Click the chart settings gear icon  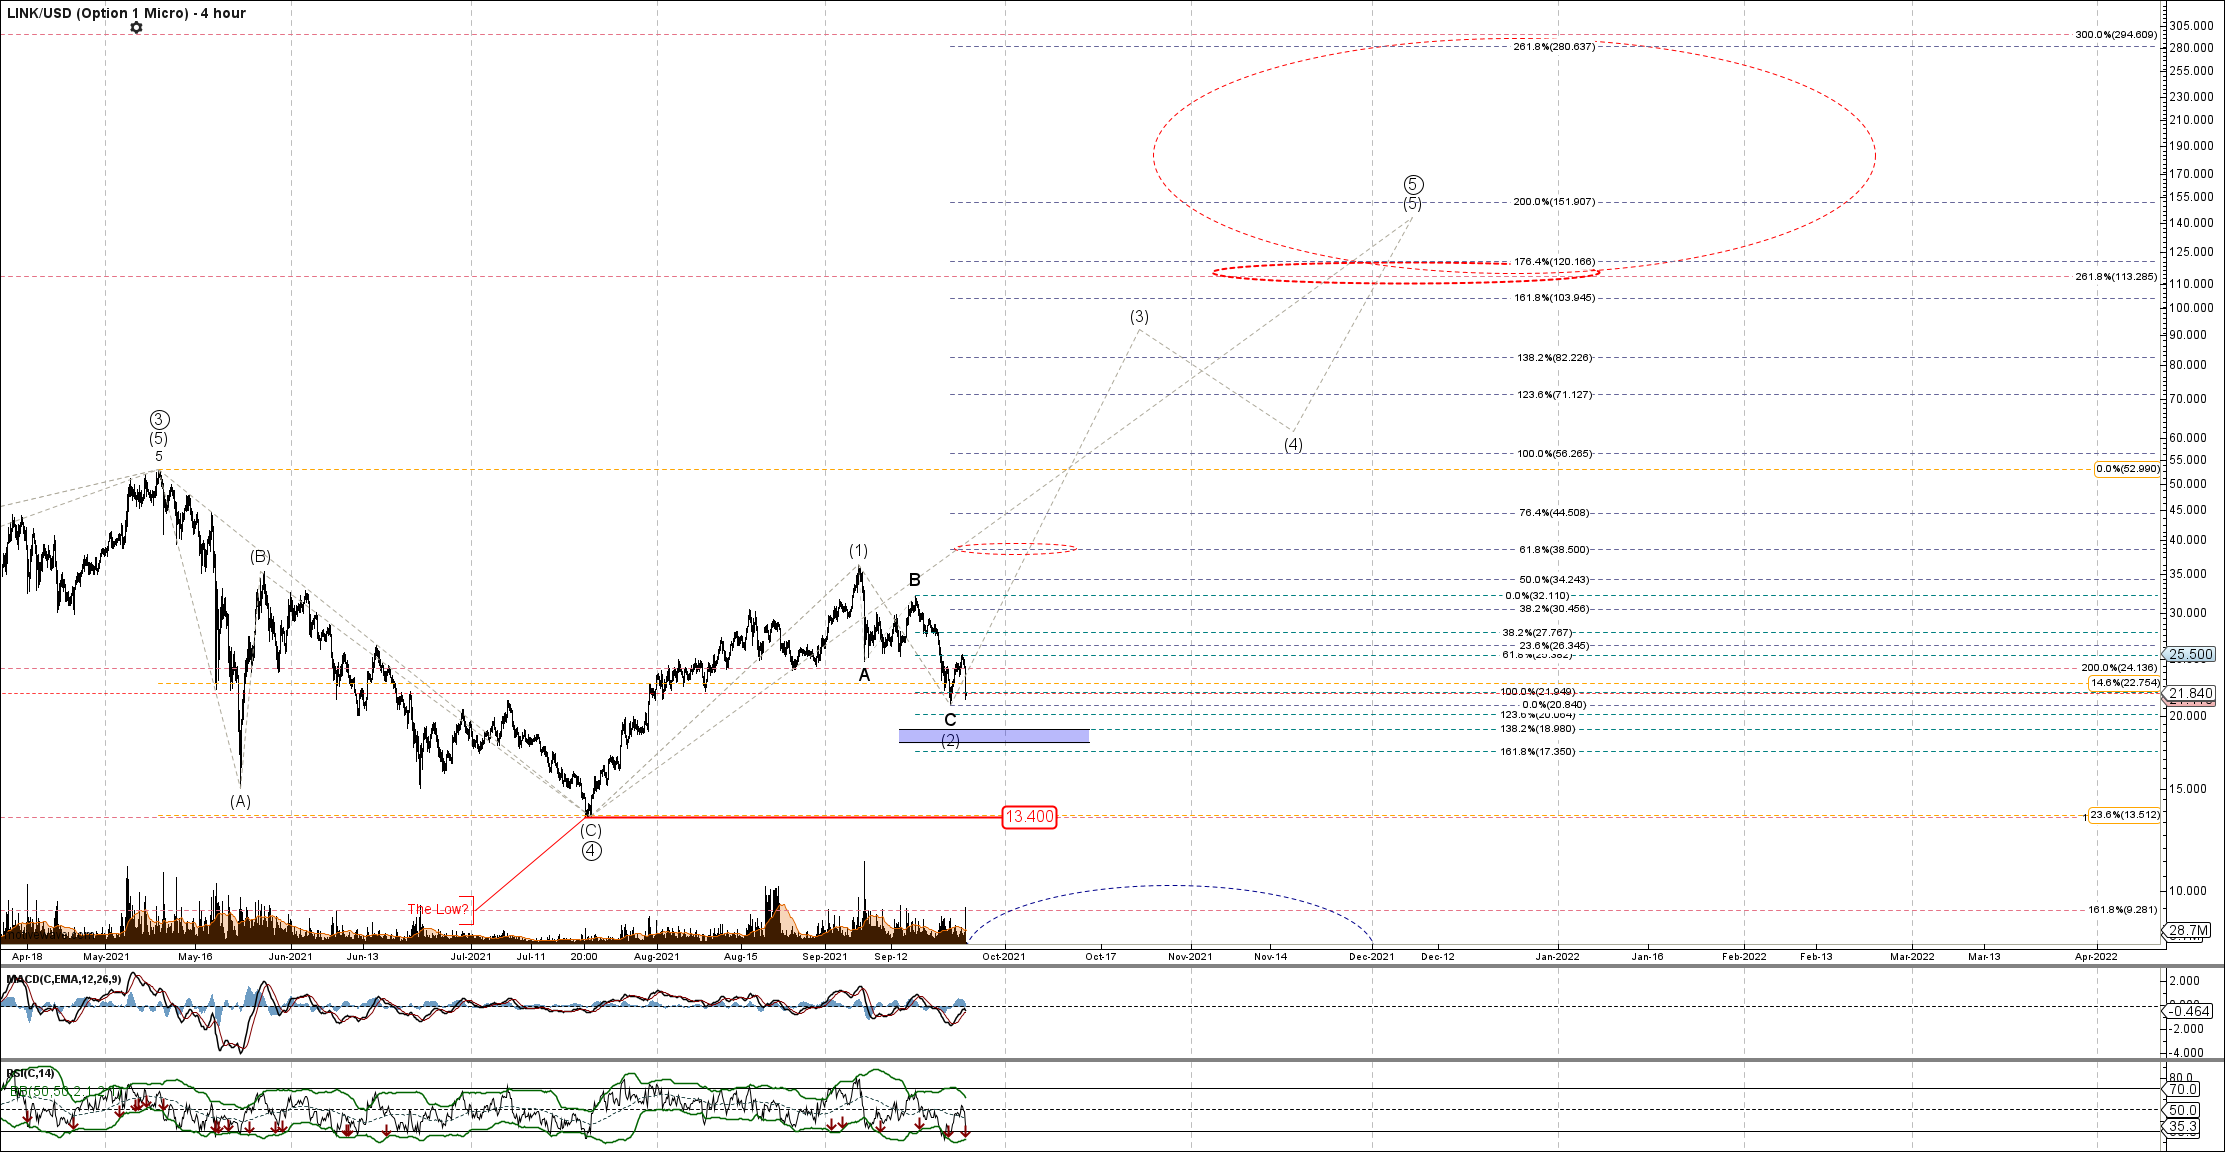pos(136,27)
